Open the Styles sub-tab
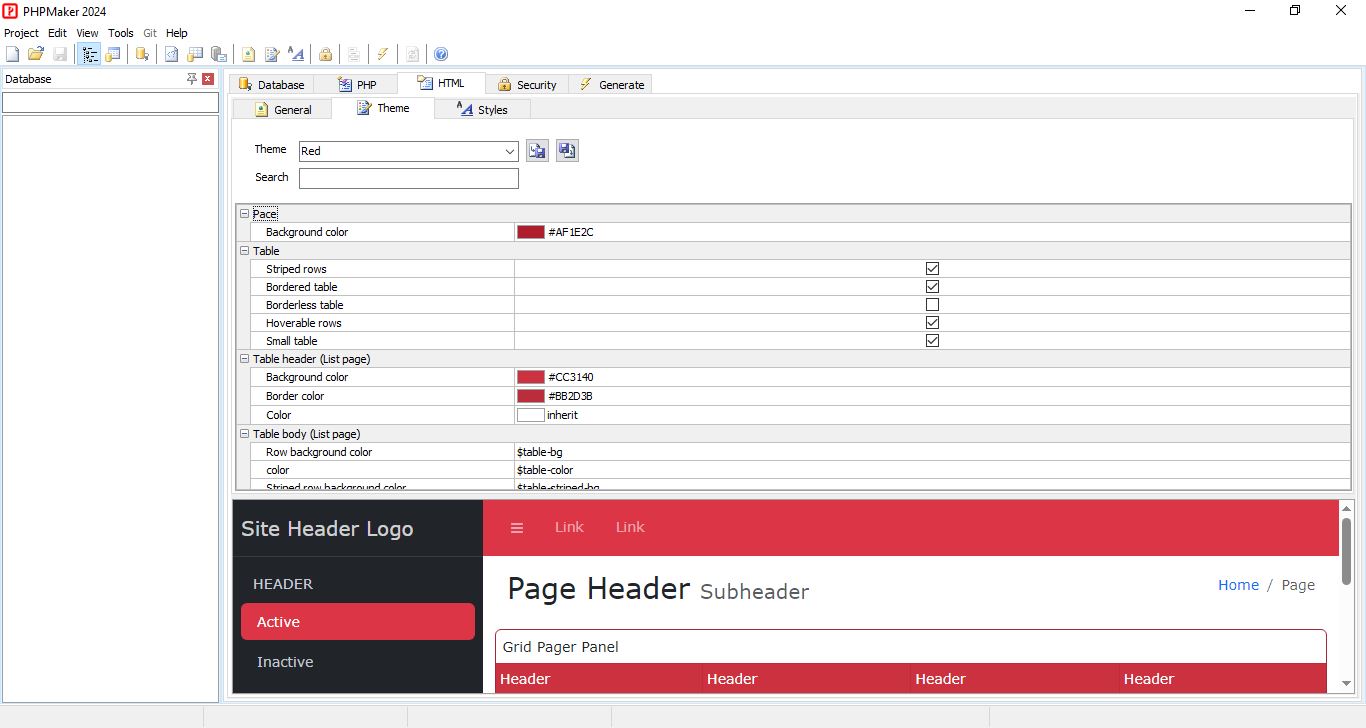1366x728 pixels. [483, 110]
